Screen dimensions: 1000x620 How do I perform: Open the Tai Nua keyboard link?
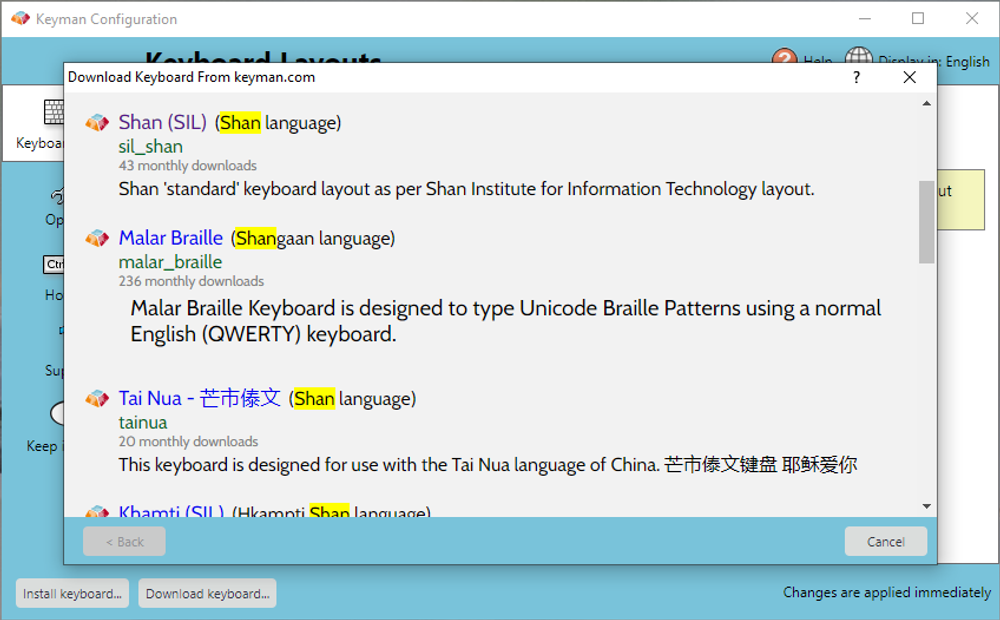click(200, 399)
